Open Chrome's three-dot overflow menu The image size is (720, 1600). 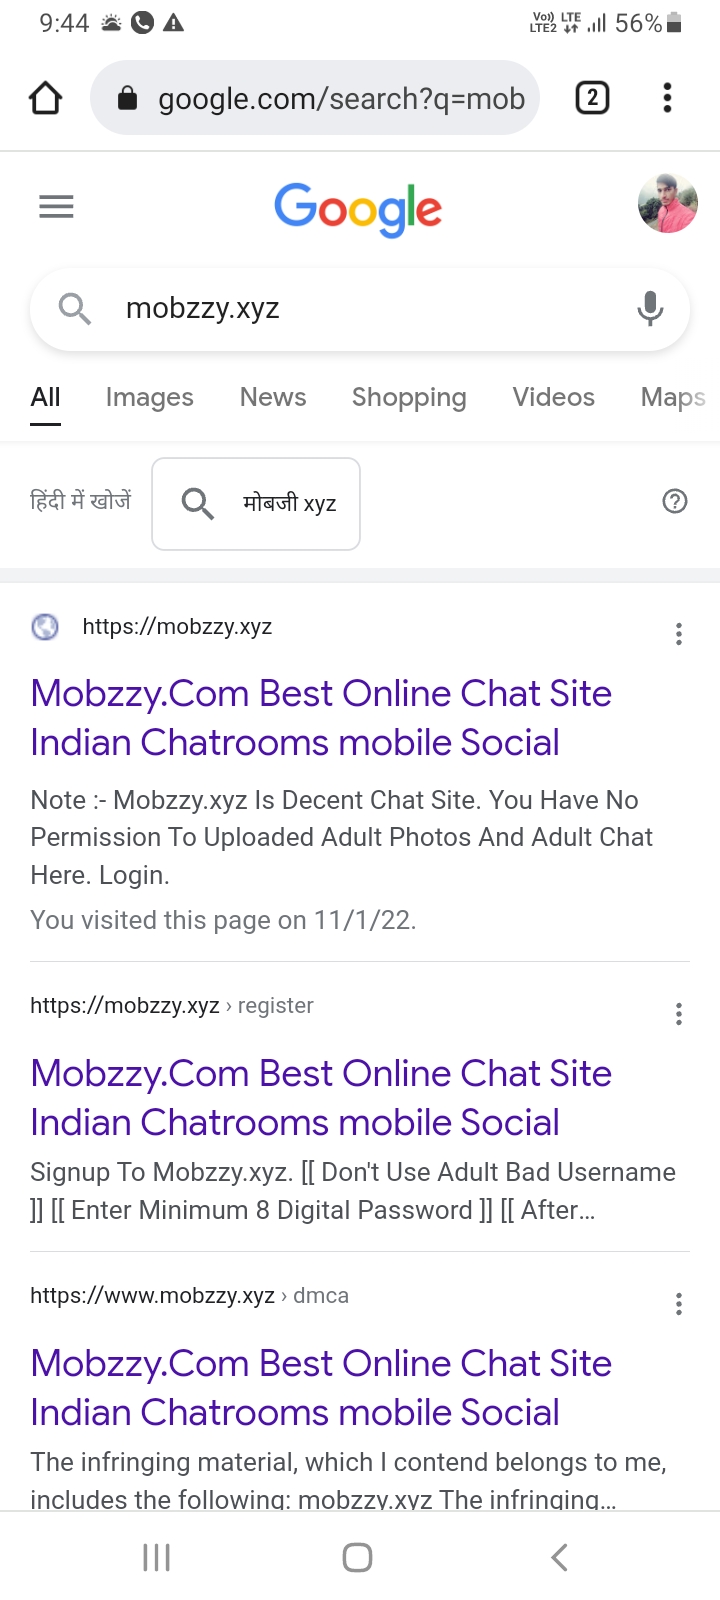point(667,98)
